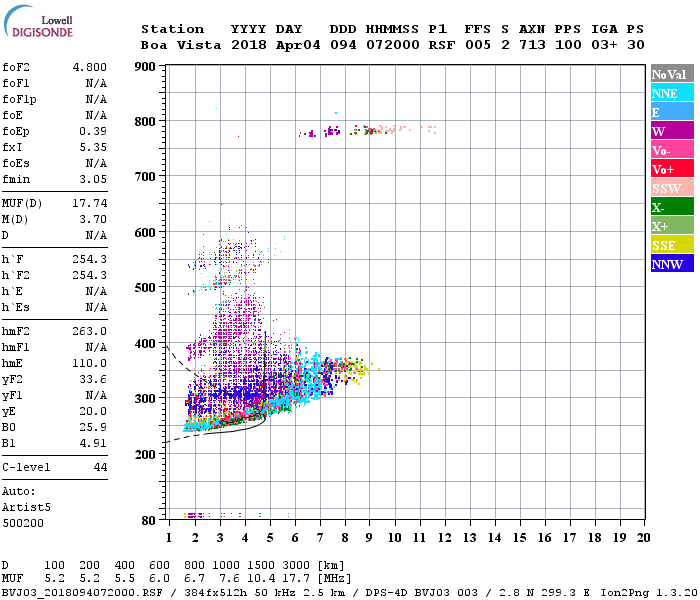Click the fmin value 3.05
The width and height of the screenshot is (700, 600).
(x=93, y=179)
